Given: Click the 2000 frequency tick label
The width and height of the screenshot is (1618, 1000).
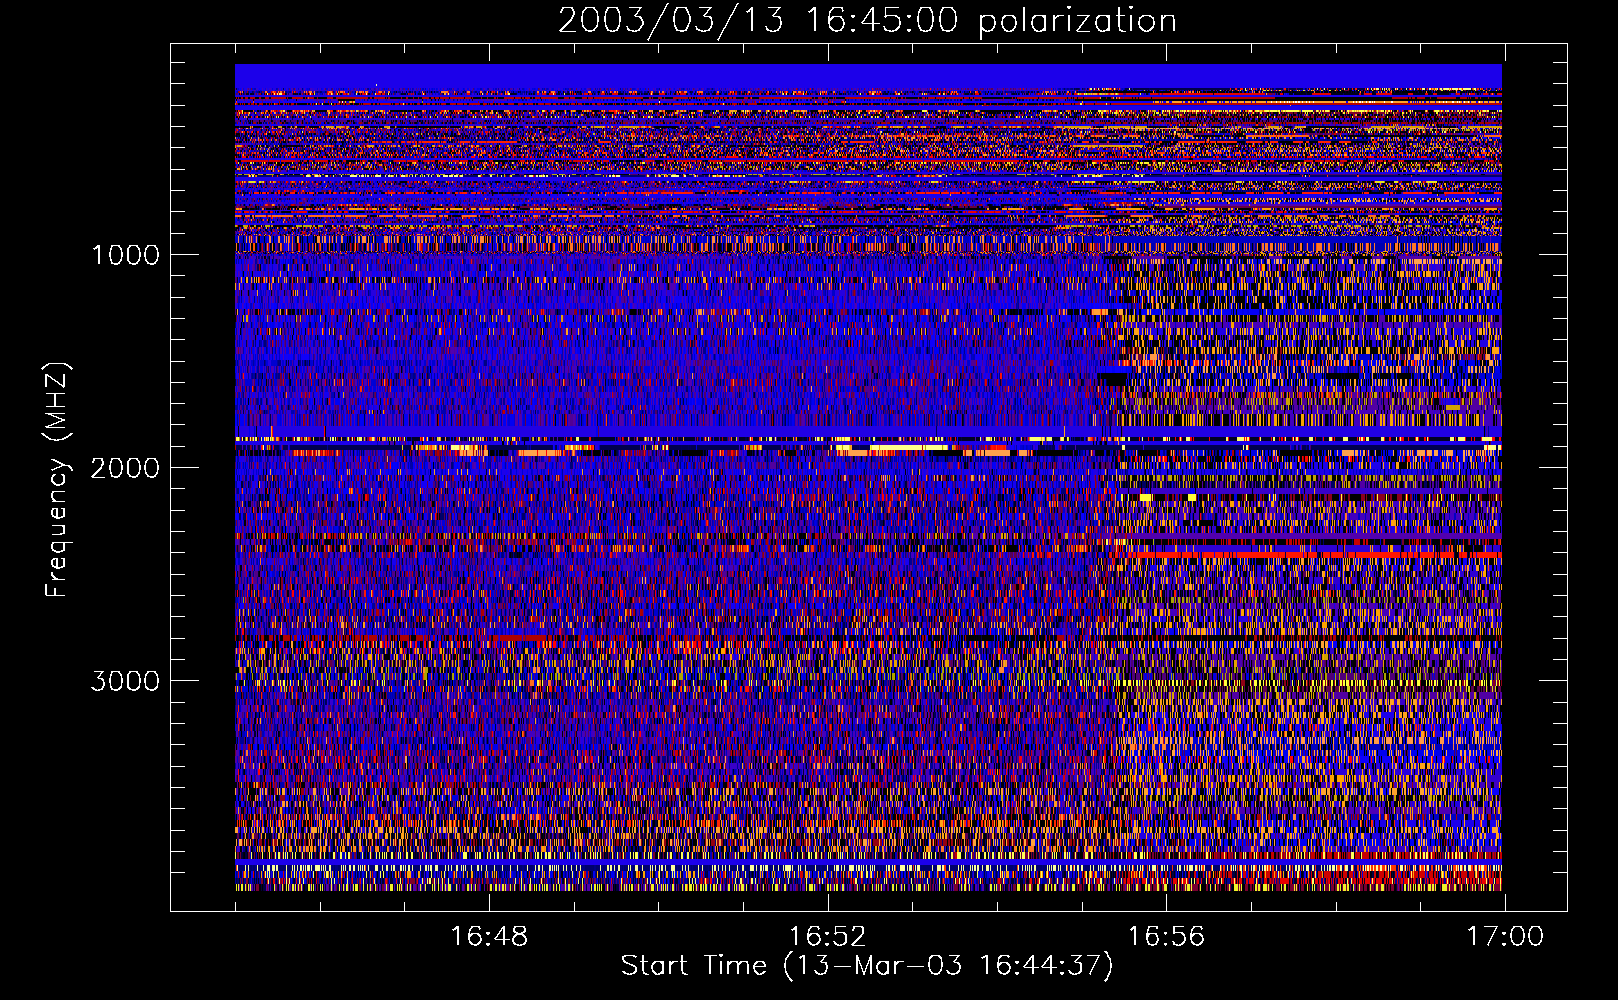Looking at the screenshot, I should pos(125,468).
